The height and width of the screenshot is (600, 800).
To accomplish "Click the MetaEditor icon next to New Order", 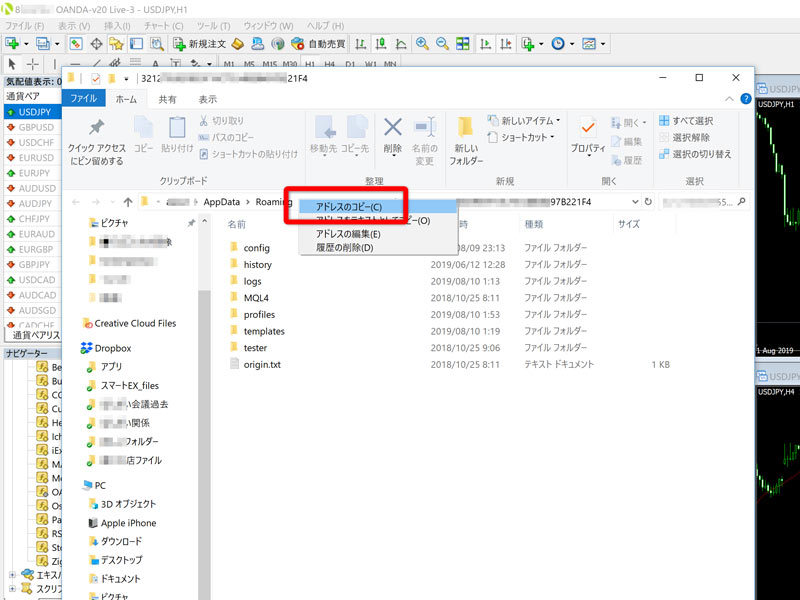I will pos(238,44).
